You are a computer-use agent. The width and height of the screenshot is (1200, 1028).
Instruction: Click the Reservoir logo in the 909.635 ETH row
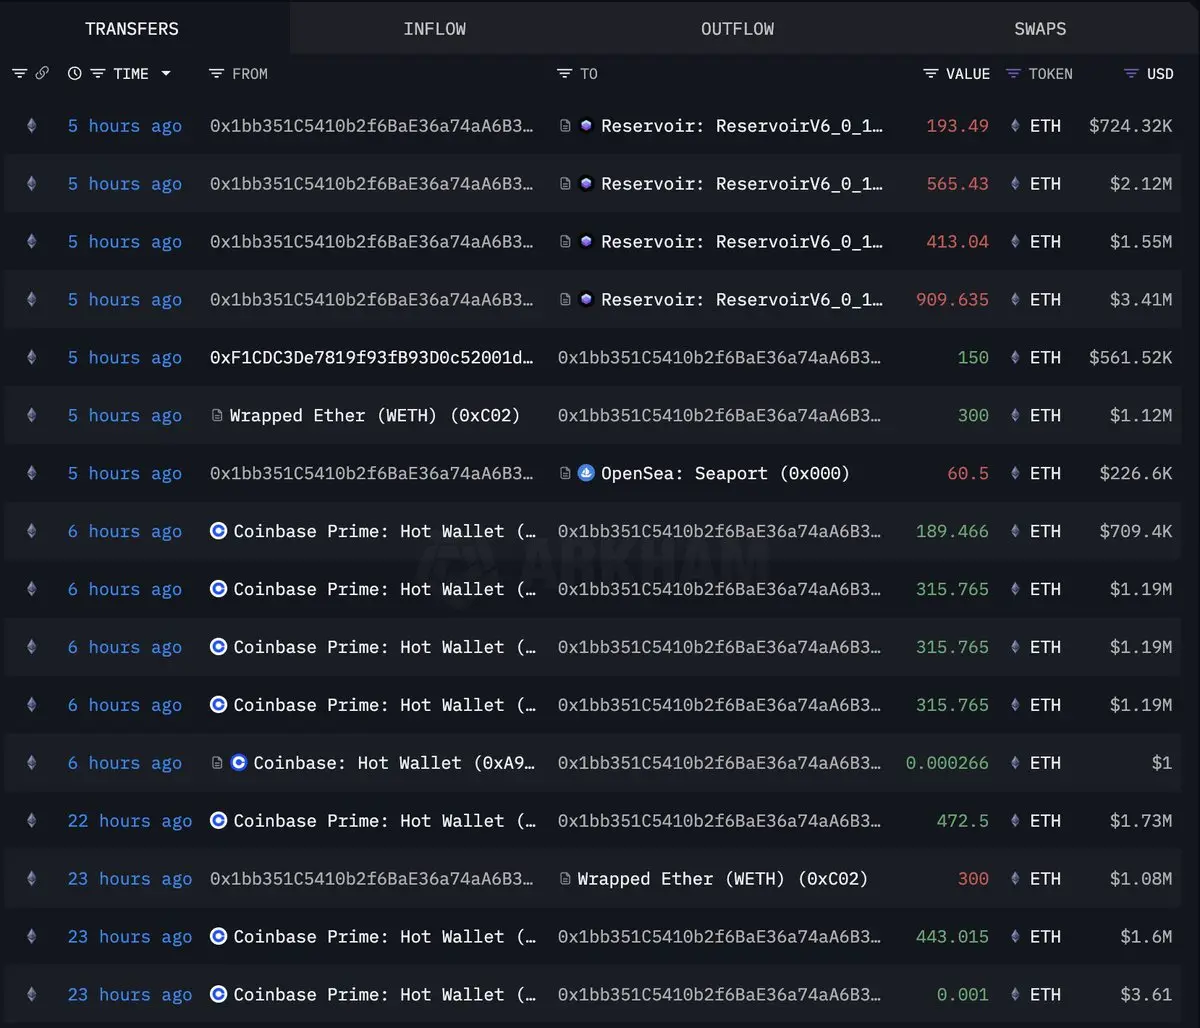[586, 300]
